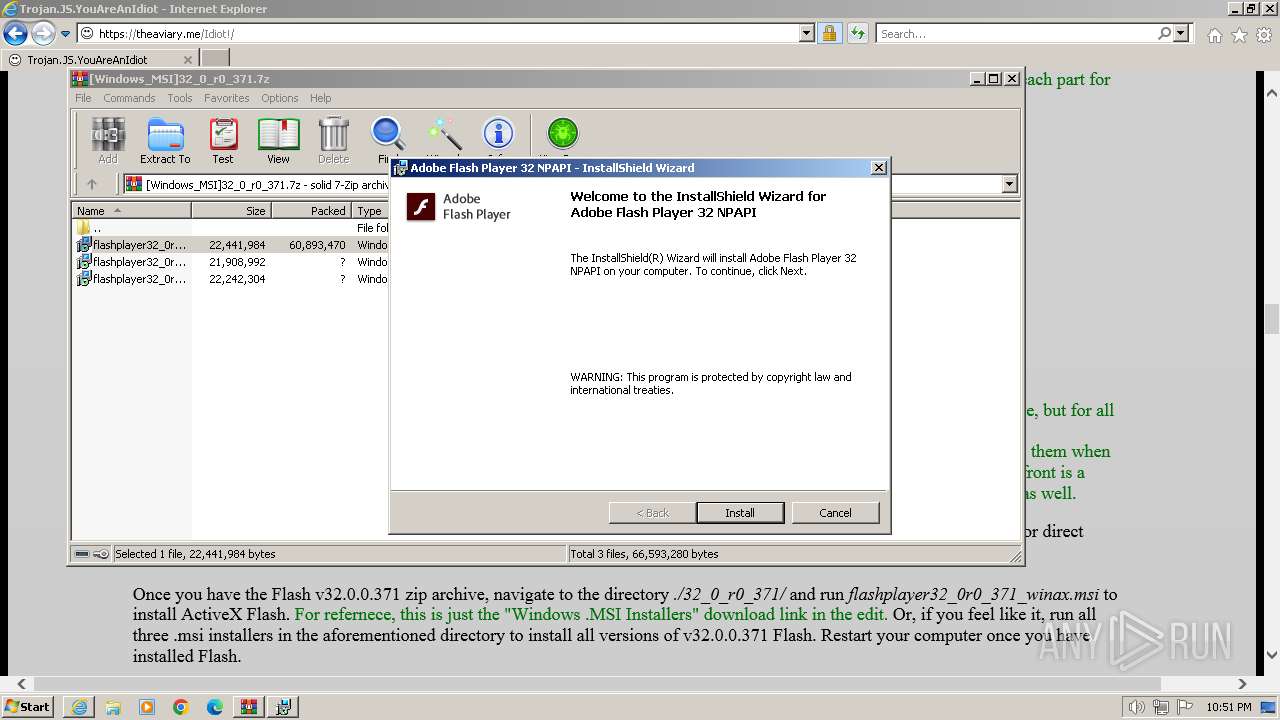The image size is (1280, 720).
Task: Click the taskbar clock showing 10:51 PM
Action: pyautogui.click(x=1229, y=707)
